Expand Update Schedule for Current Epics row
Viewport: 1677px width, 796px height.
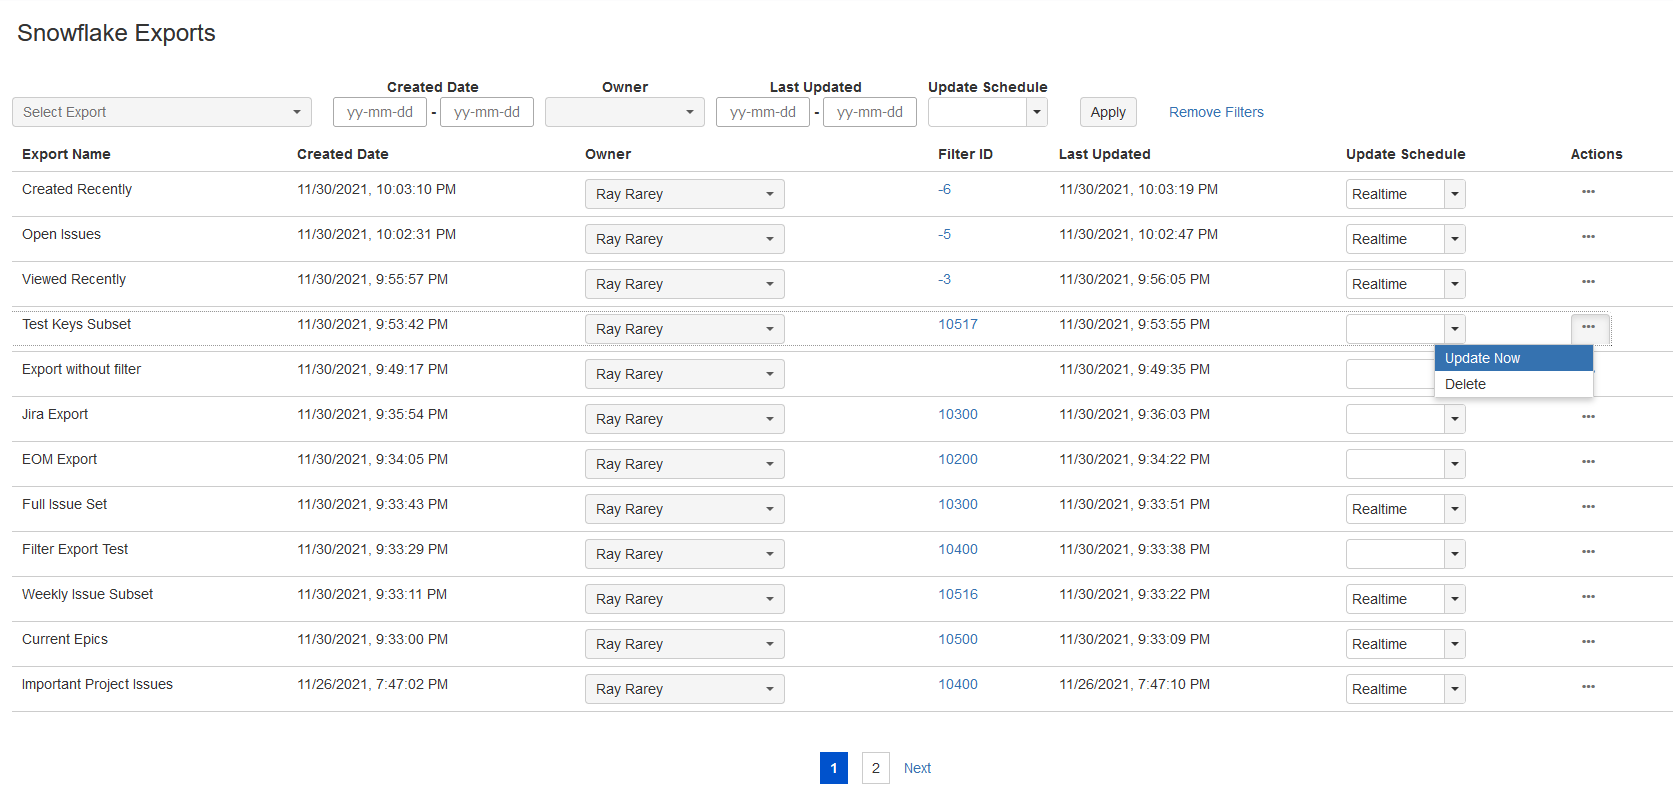click(1455, 644)
